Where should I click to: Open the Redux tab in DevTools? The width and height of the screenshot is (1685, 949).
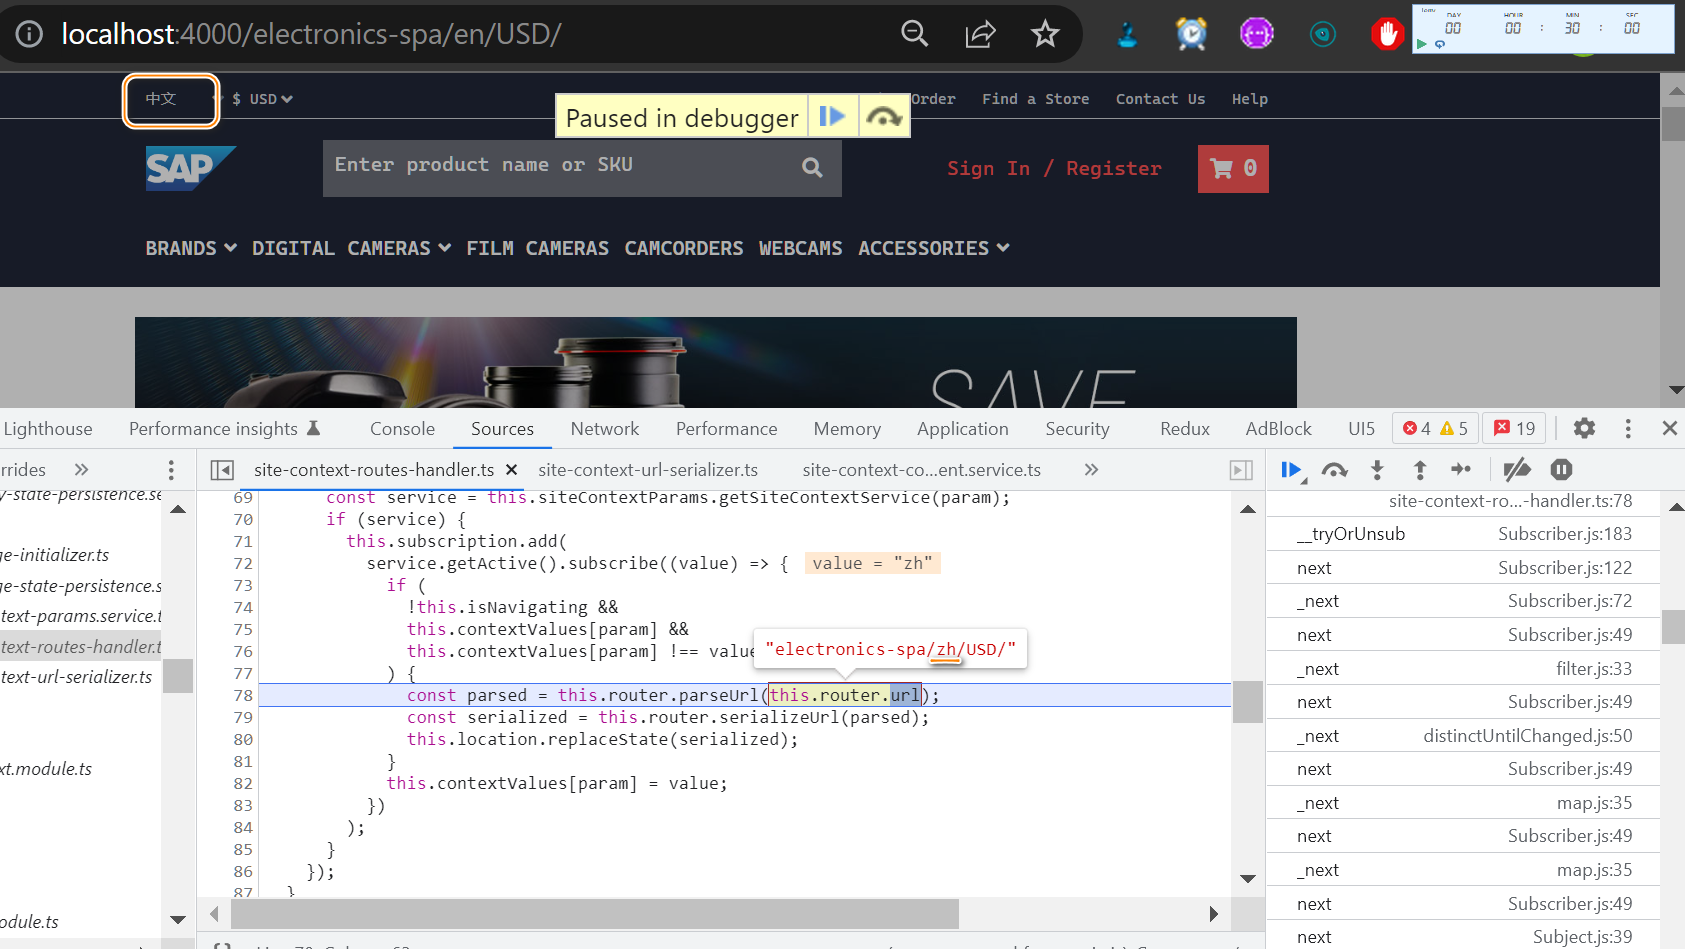click(1185, 429)
